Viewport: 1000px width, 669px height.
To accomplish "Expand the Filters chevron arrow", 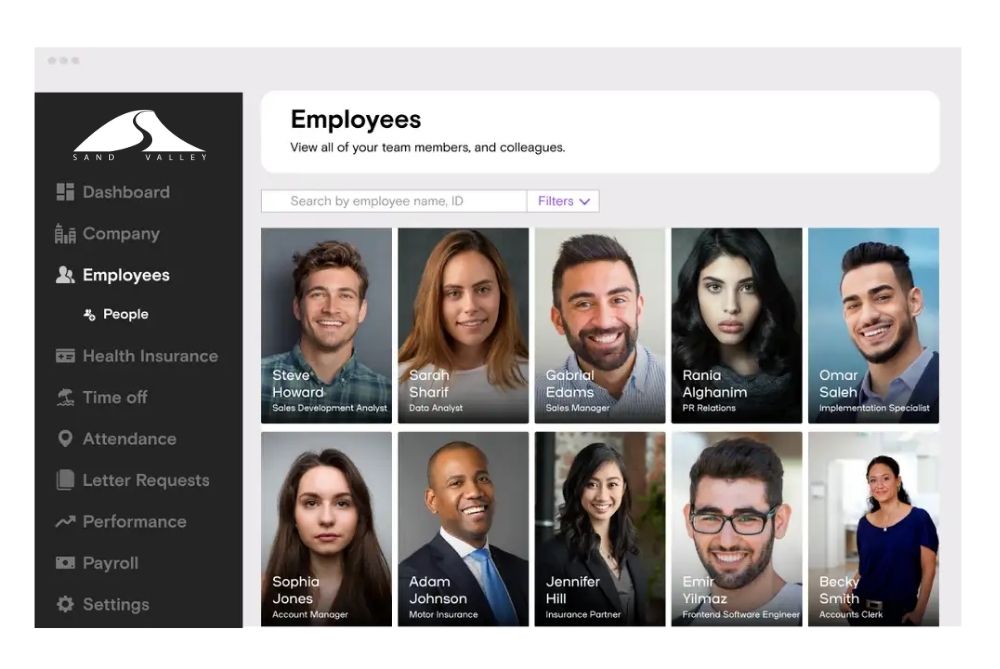I will [585, 202].
